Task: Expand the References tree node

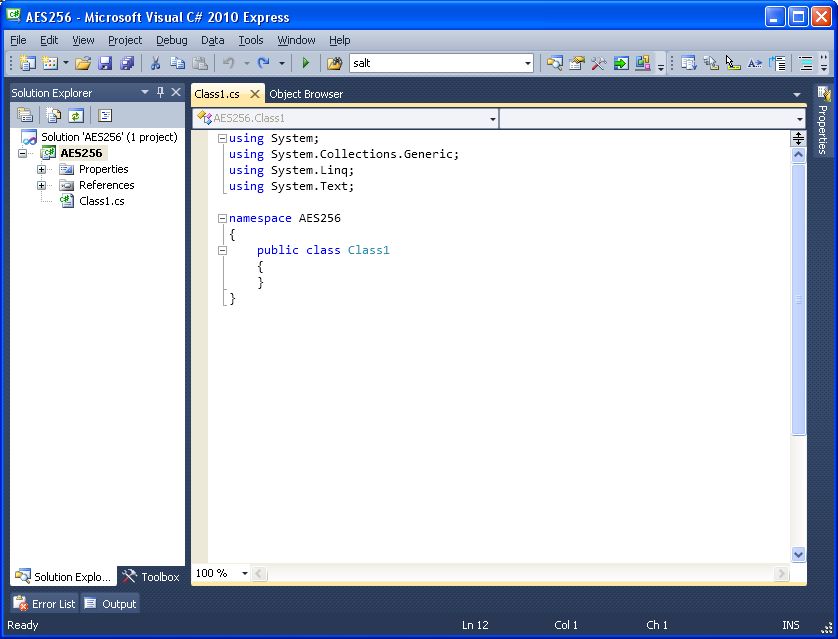Action: [x=41, y=185]
